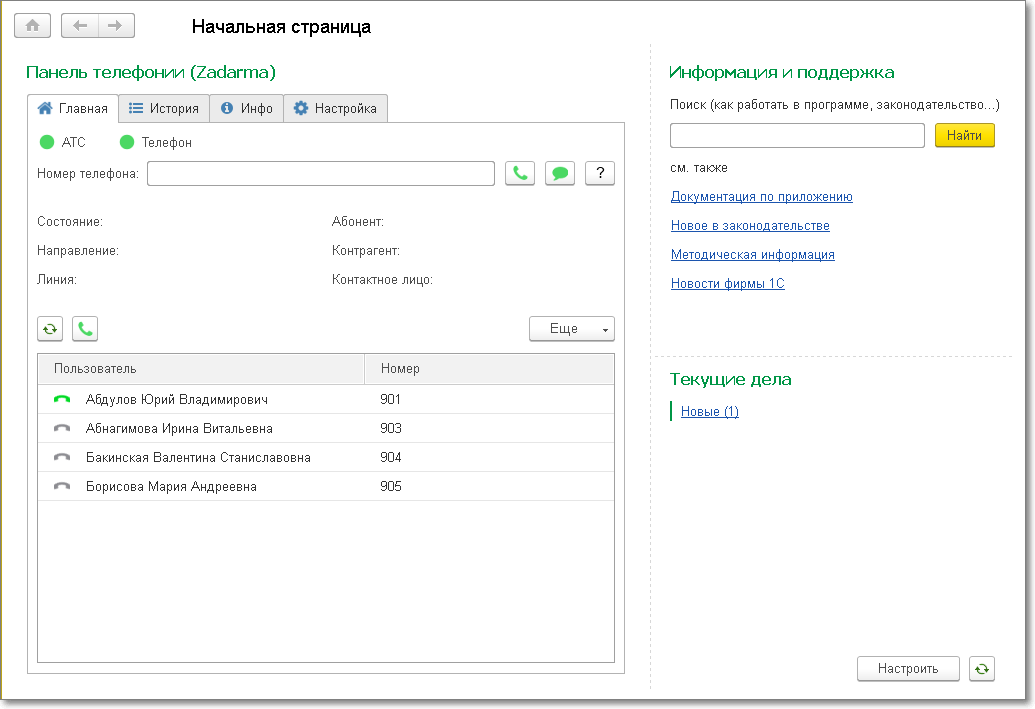The height and width of the screenshot is (709, 1035).
Task: Open help with question mark button
Action: point(600,173)
